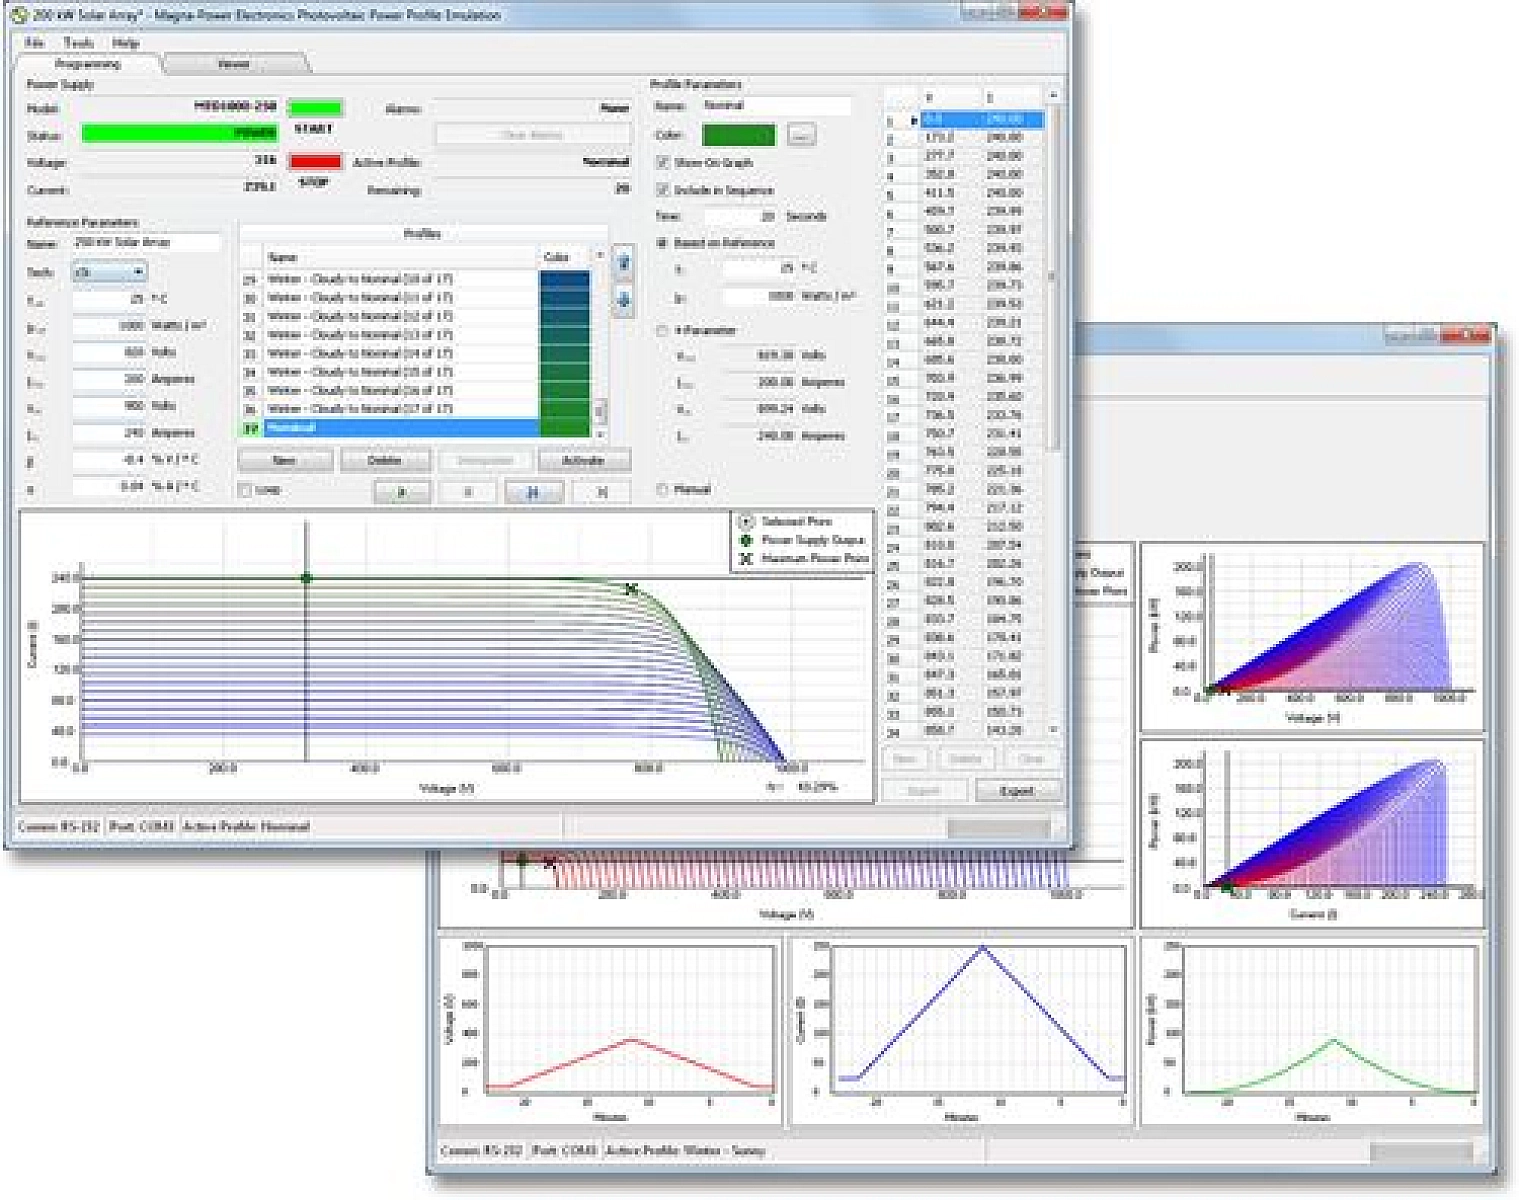Click the Delete profile button
This screenshot has height=1200, width=1519.
(x=385, y=460)
